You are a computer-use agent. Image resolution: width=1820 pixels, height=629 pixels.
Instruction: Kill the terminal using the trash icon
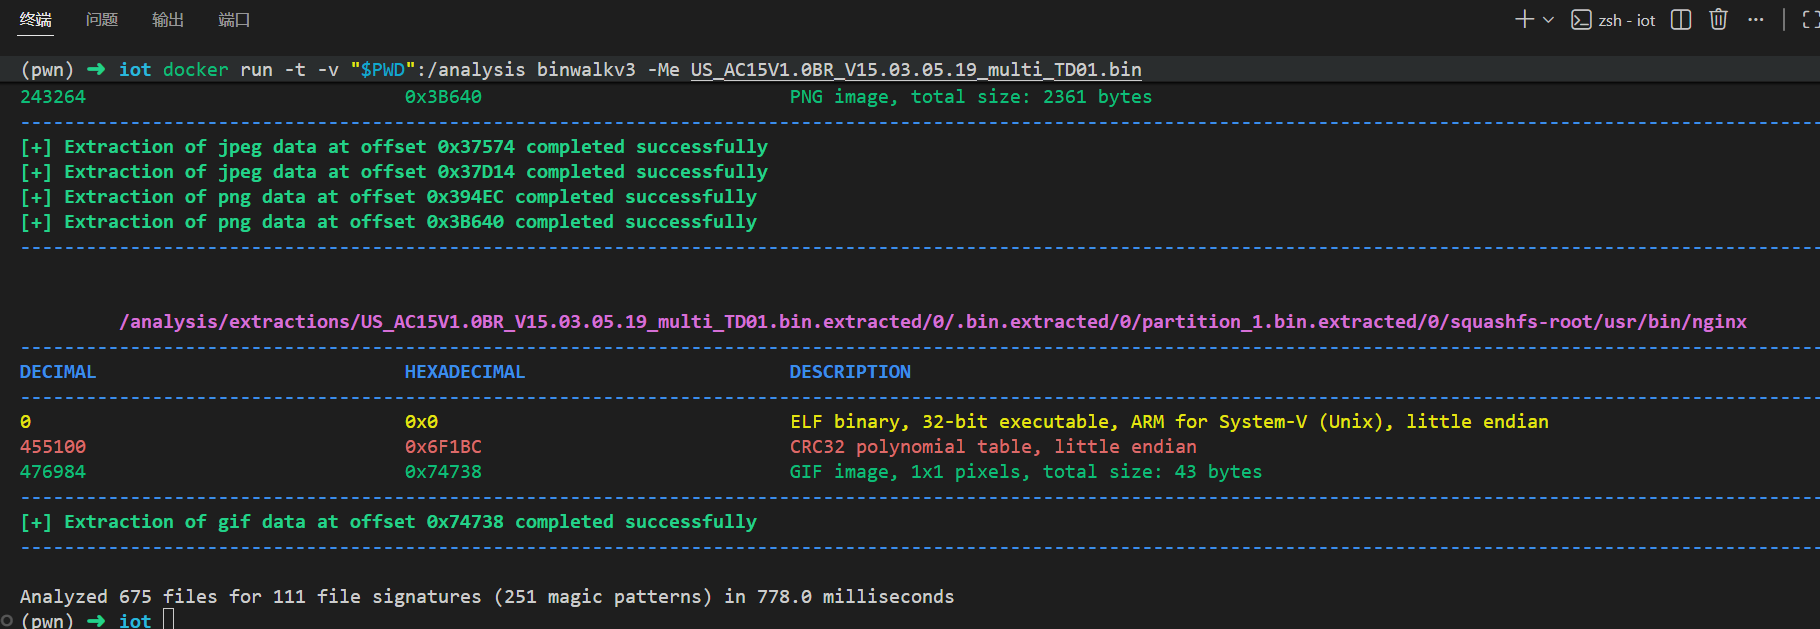point(1718,19)
